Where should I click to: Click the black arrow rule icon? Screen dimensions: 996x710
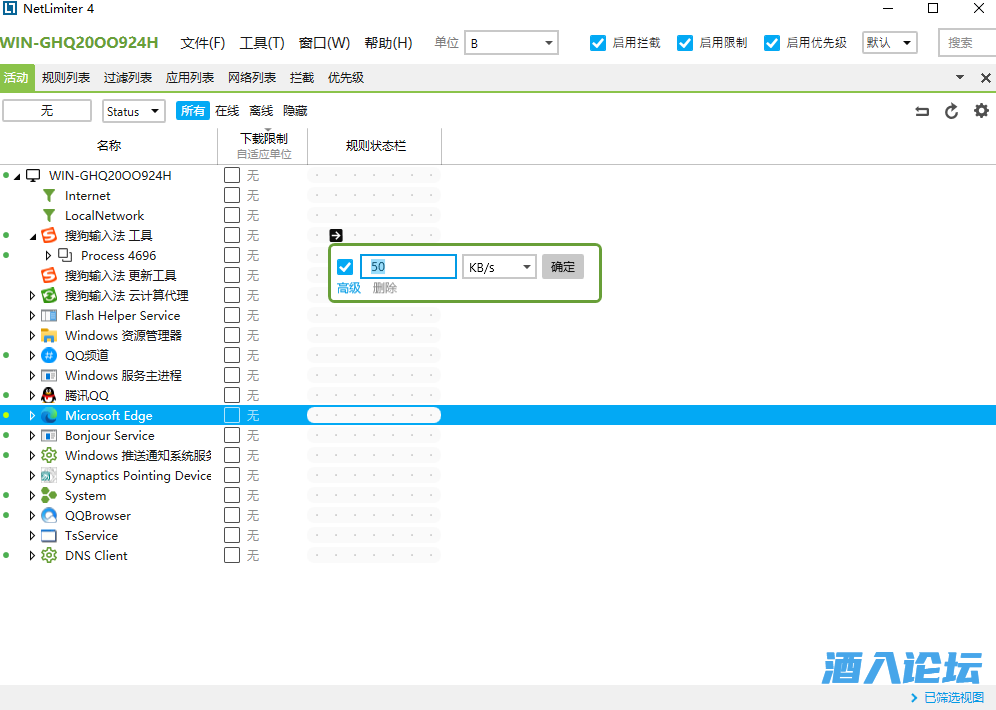click(x=336, y=236)
